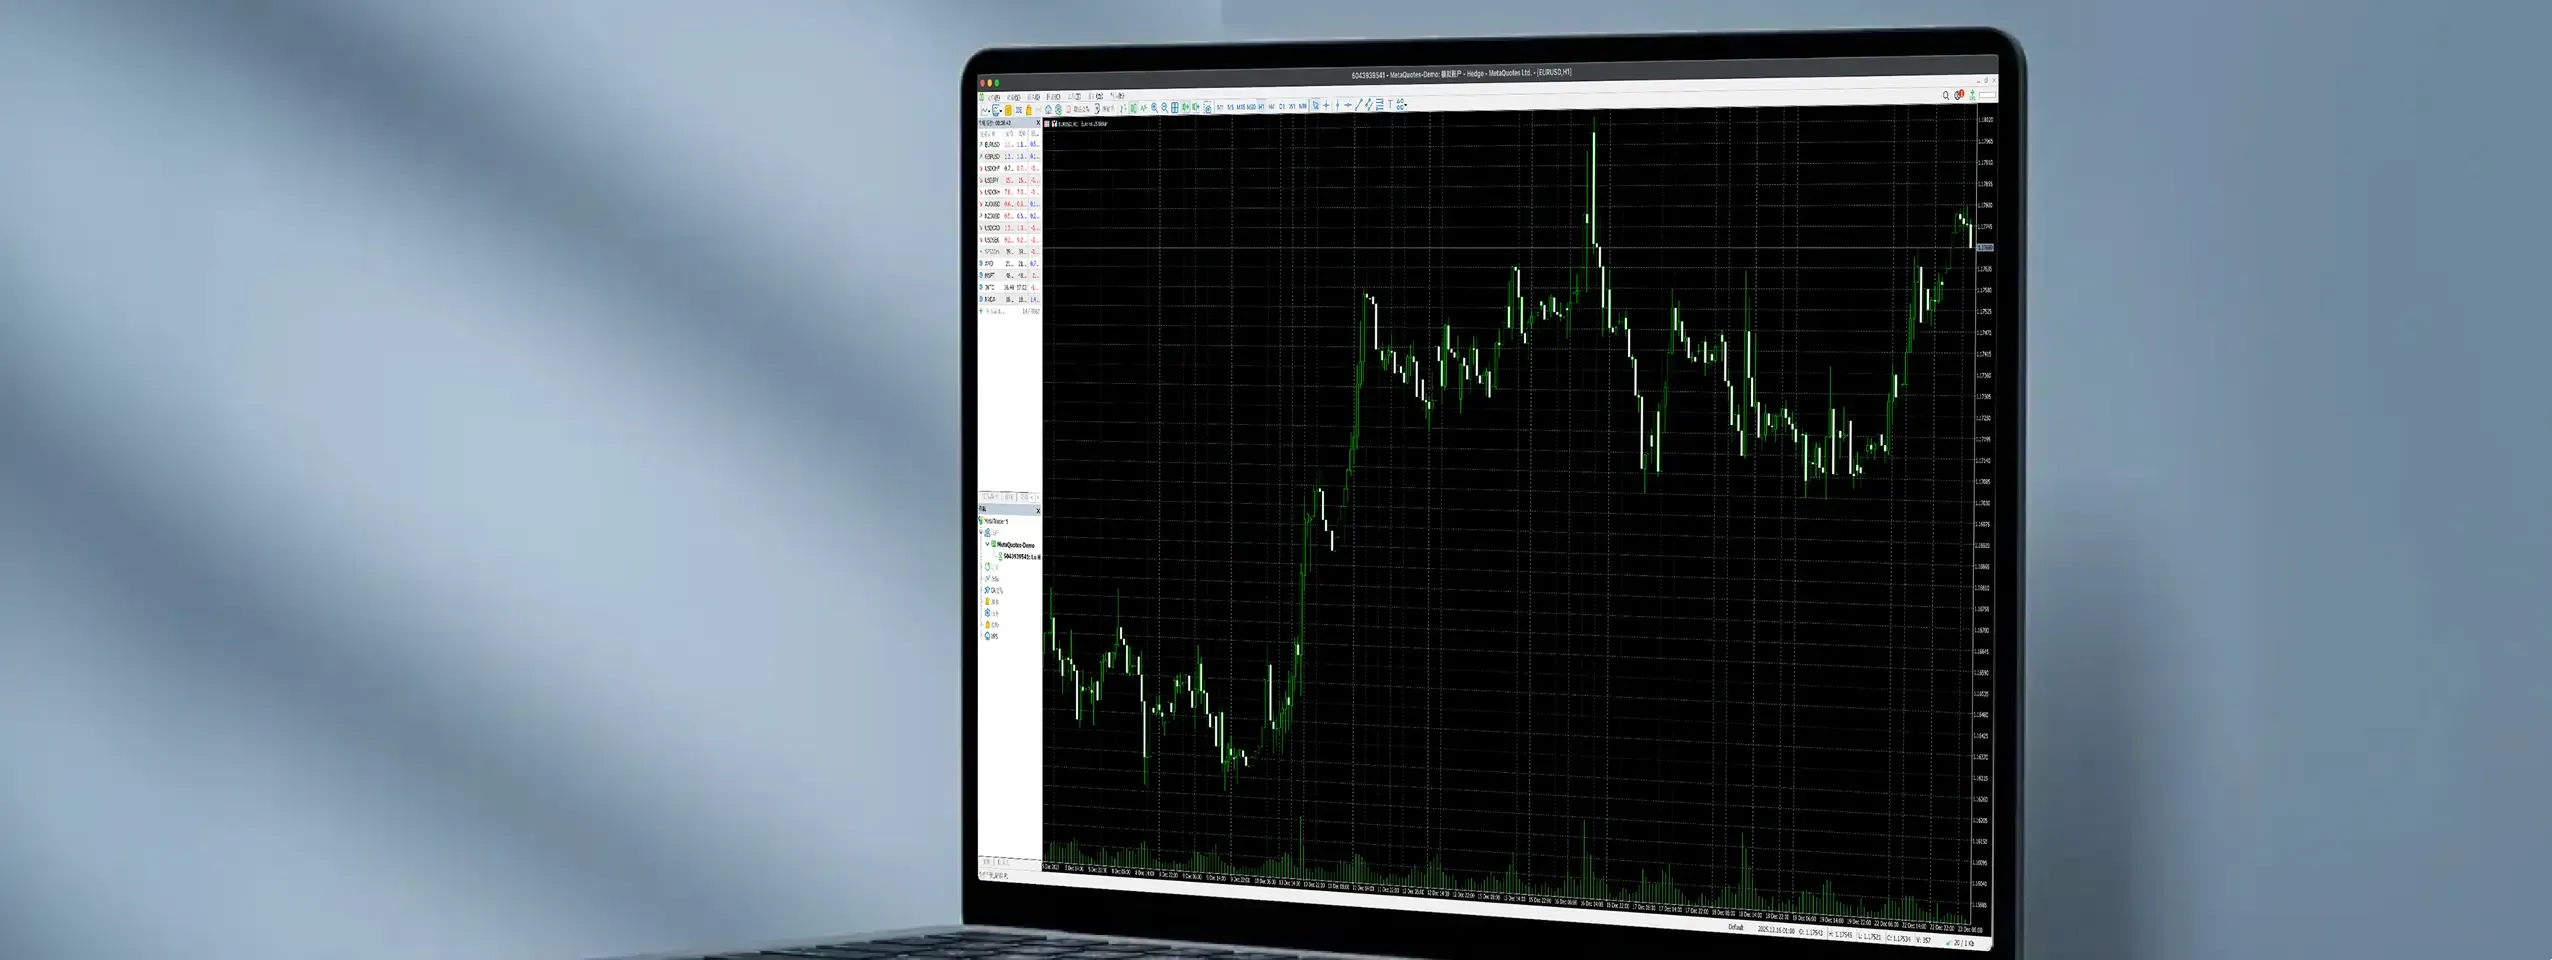Close the Market Watch panel
This screenshot has width=2552, height=960.
[x=1038, y=123]
